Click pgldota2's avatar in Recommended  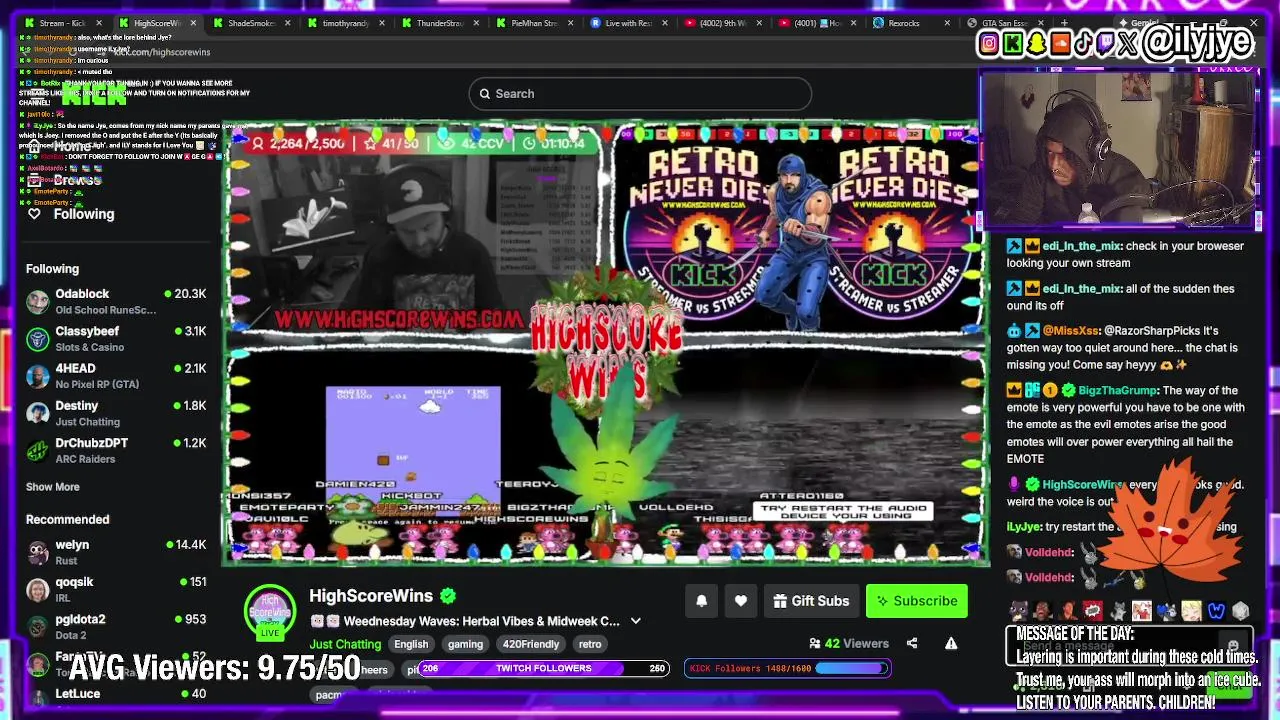38,627
